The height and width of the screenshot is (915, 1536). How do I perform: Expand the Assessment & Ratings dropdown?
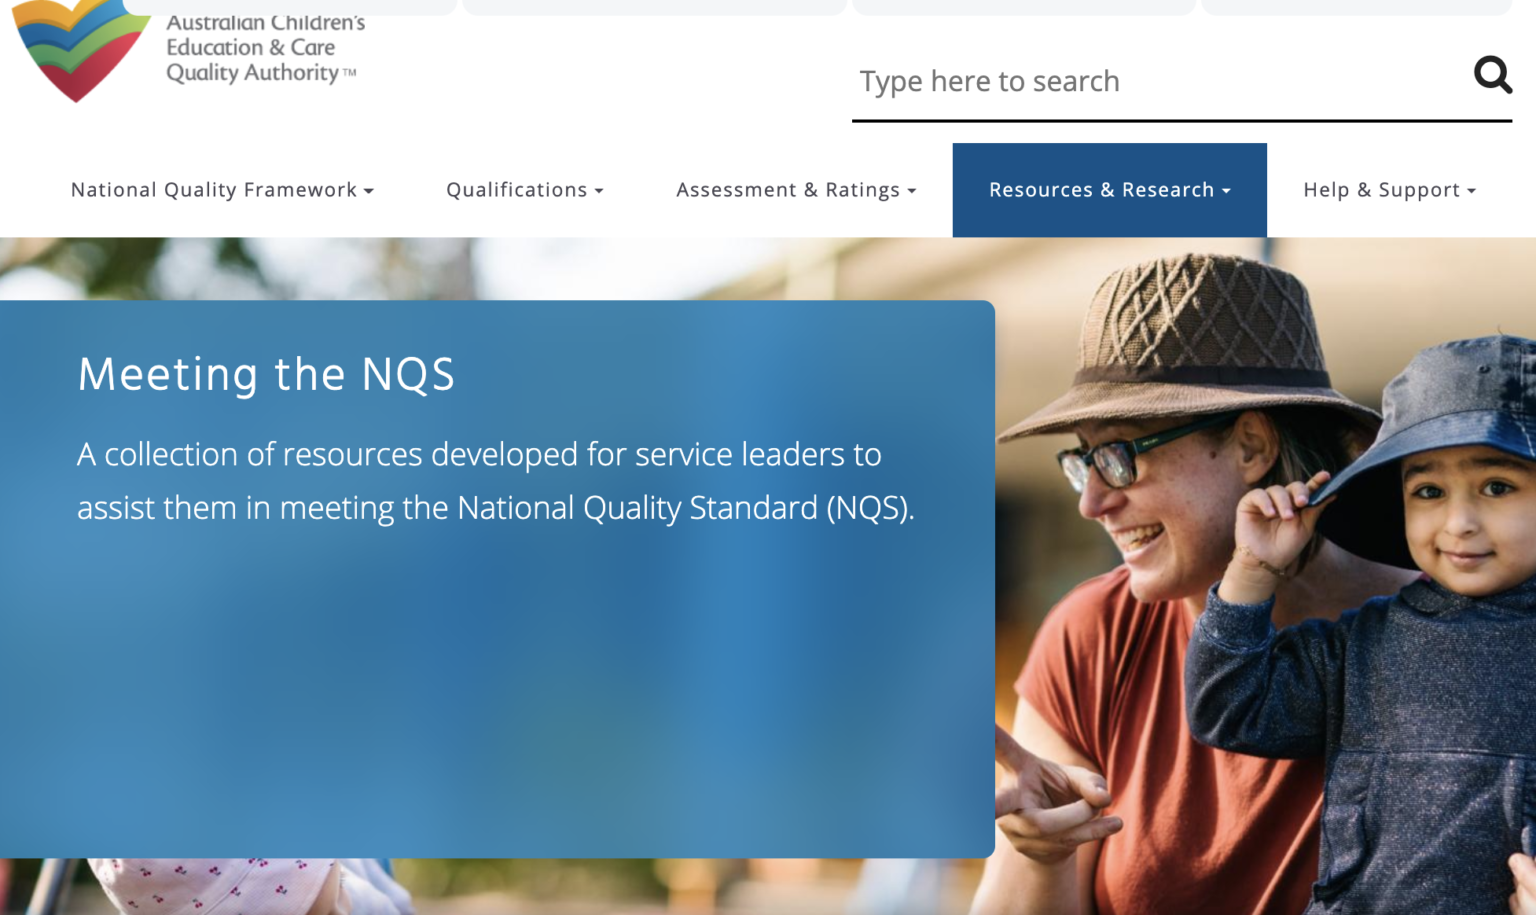[x=911, y=190]
